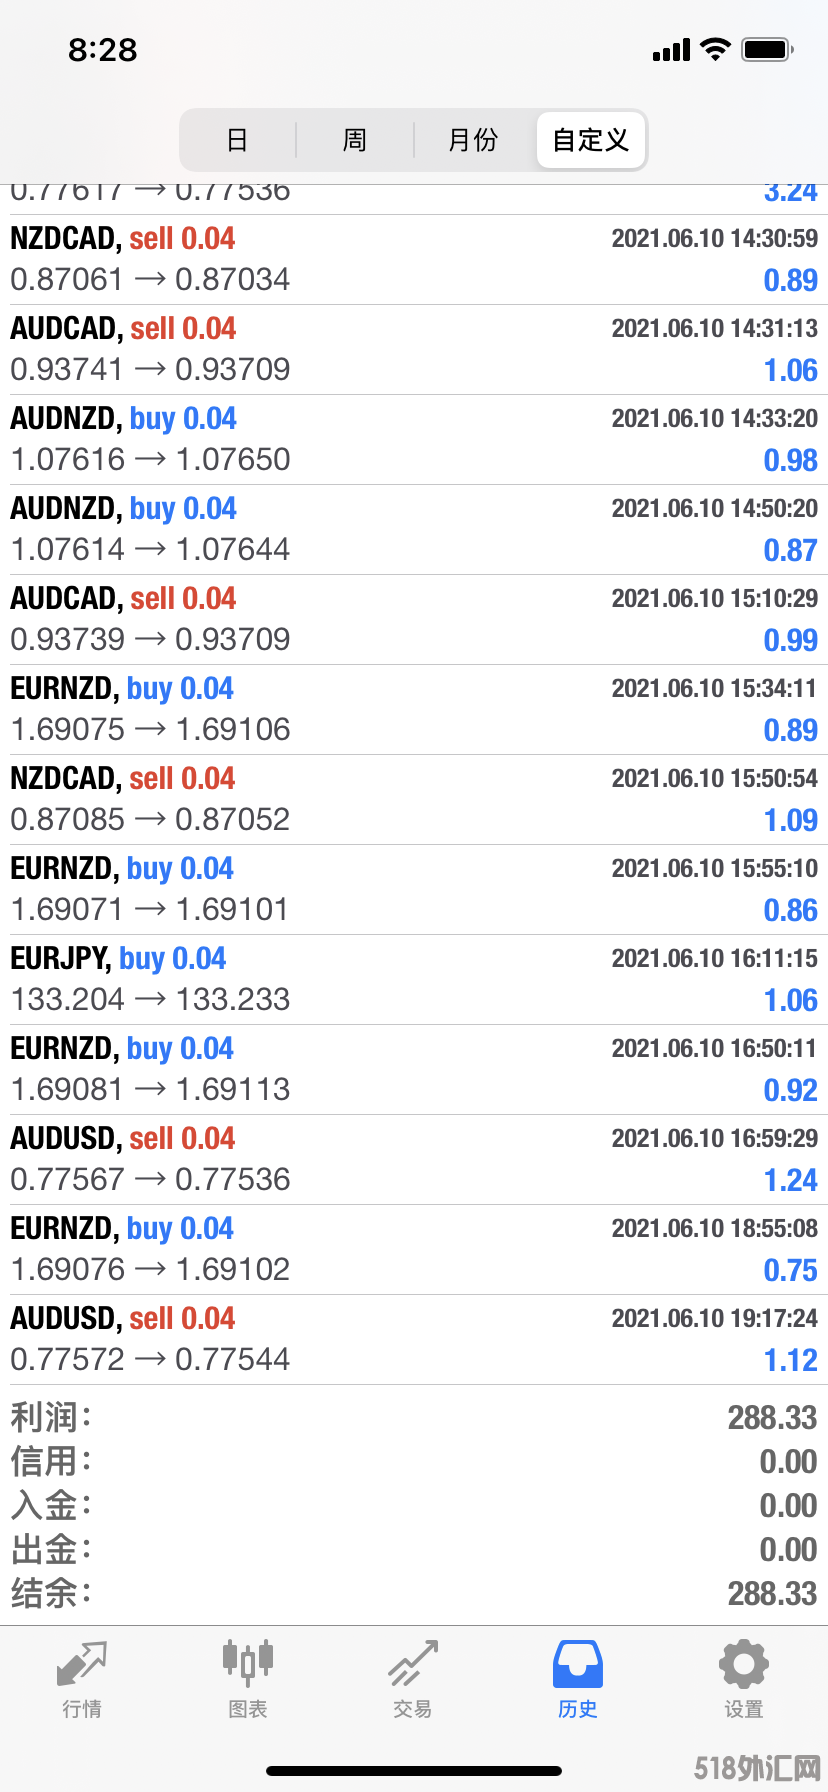Screen dimensions: 828x1792
Task: Open NZDCAD sell trade at 14:30:59
Action: 414,260
